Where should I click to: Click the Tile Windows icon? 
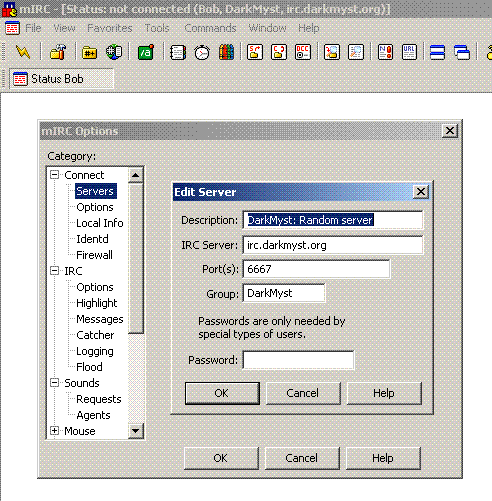[437, 52]
